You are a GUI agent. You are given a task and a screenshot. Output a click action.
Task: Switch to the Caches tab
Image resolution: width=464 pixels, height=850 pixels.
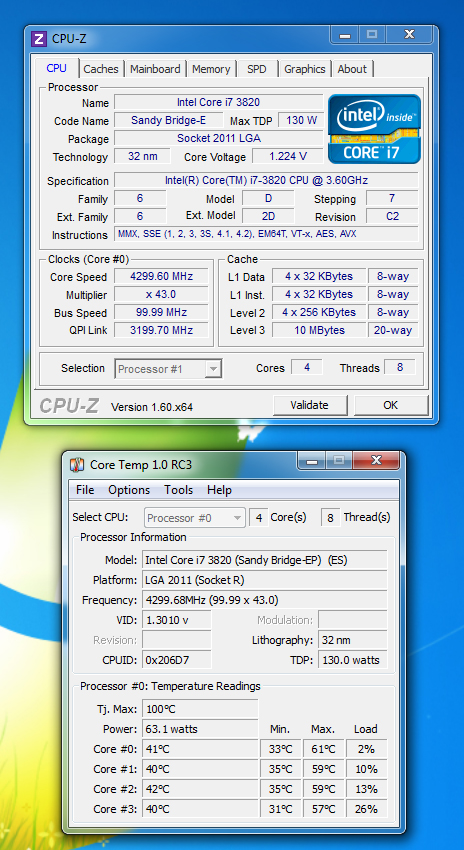(101, 69)
